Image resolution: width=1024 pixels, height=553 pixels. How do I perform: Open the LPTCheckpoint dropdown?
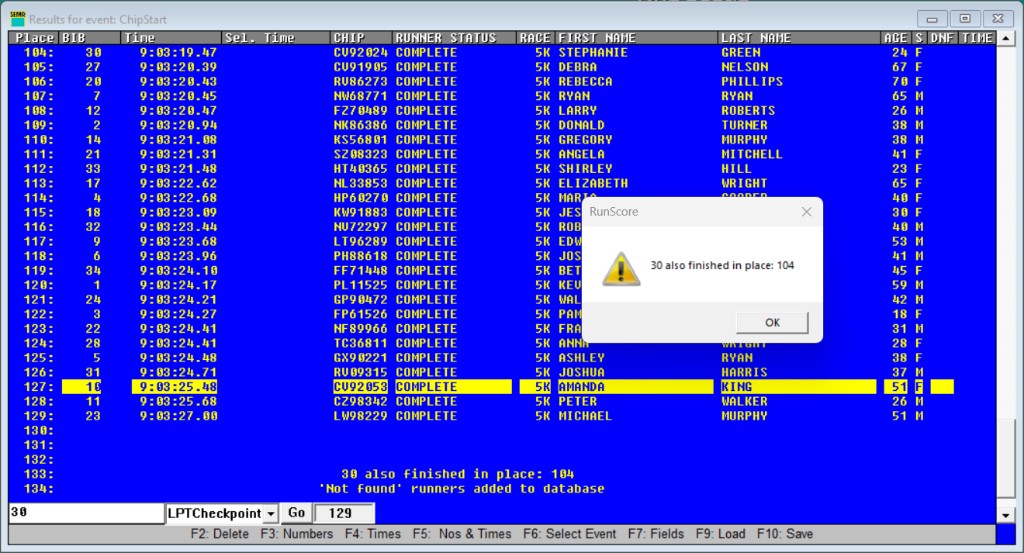point(270,514)
